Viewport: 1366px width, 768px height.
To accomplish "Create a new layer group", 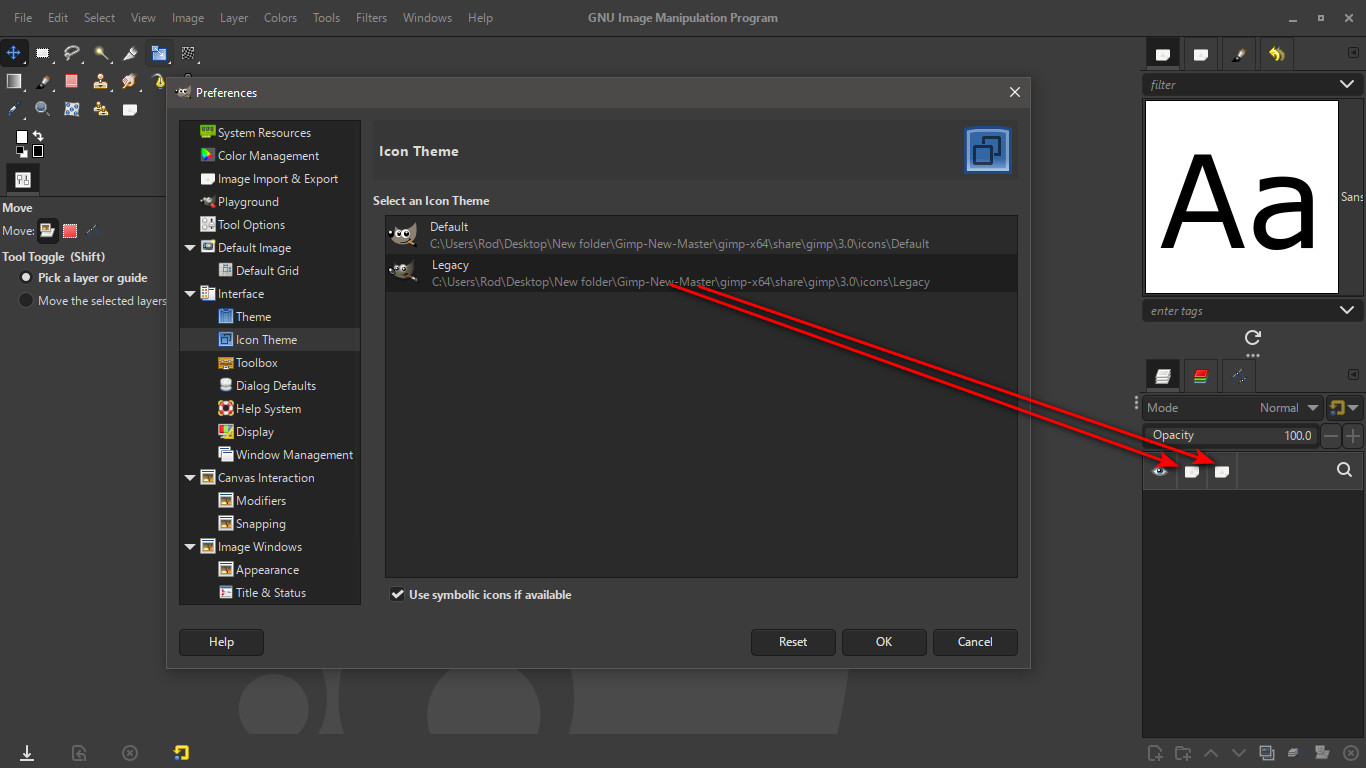I will 1183,753.
